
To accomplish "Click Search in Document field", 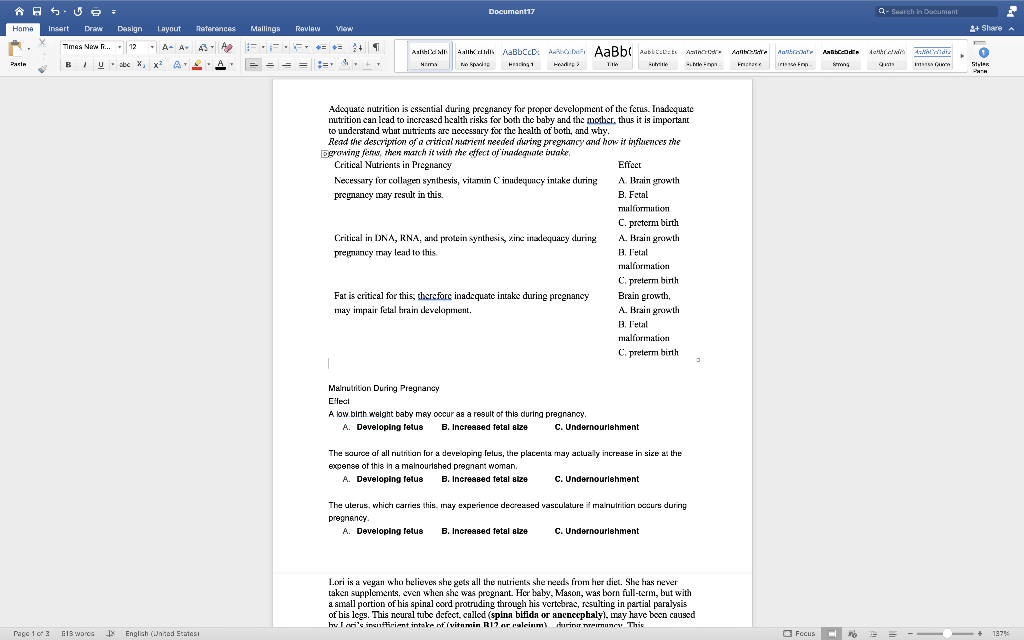I will coord(936,11).
